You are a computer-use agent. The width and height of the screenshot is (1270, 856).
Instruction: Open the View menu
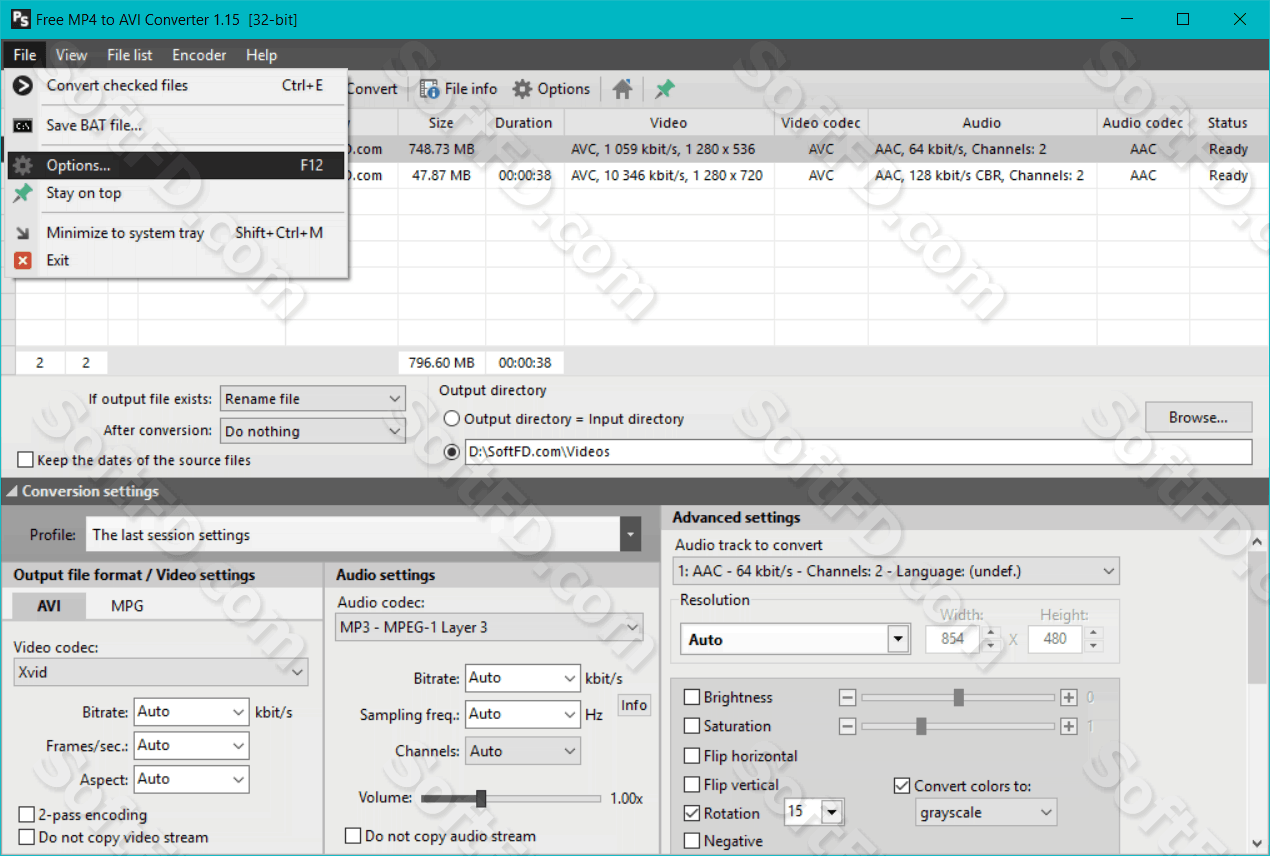[71, 55]
